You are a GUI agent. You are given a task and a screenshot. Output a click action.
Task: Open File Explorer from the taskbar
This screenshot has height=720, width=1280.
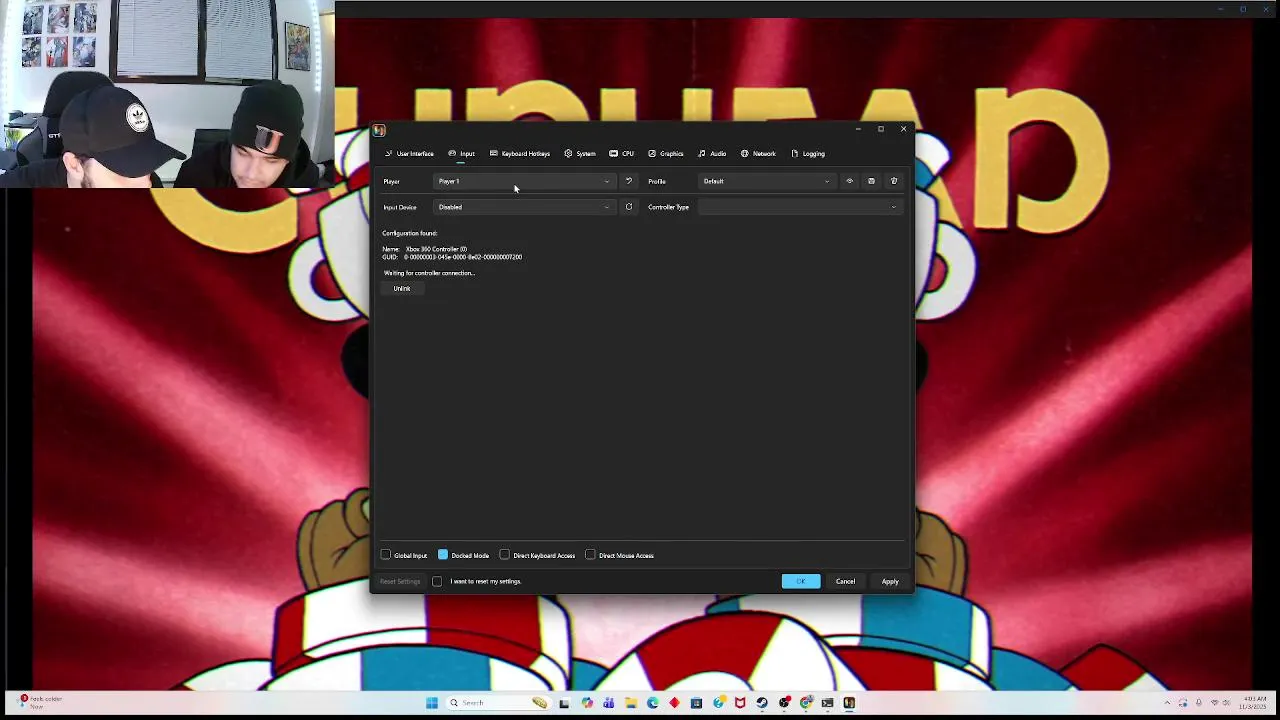pos(631,703)
